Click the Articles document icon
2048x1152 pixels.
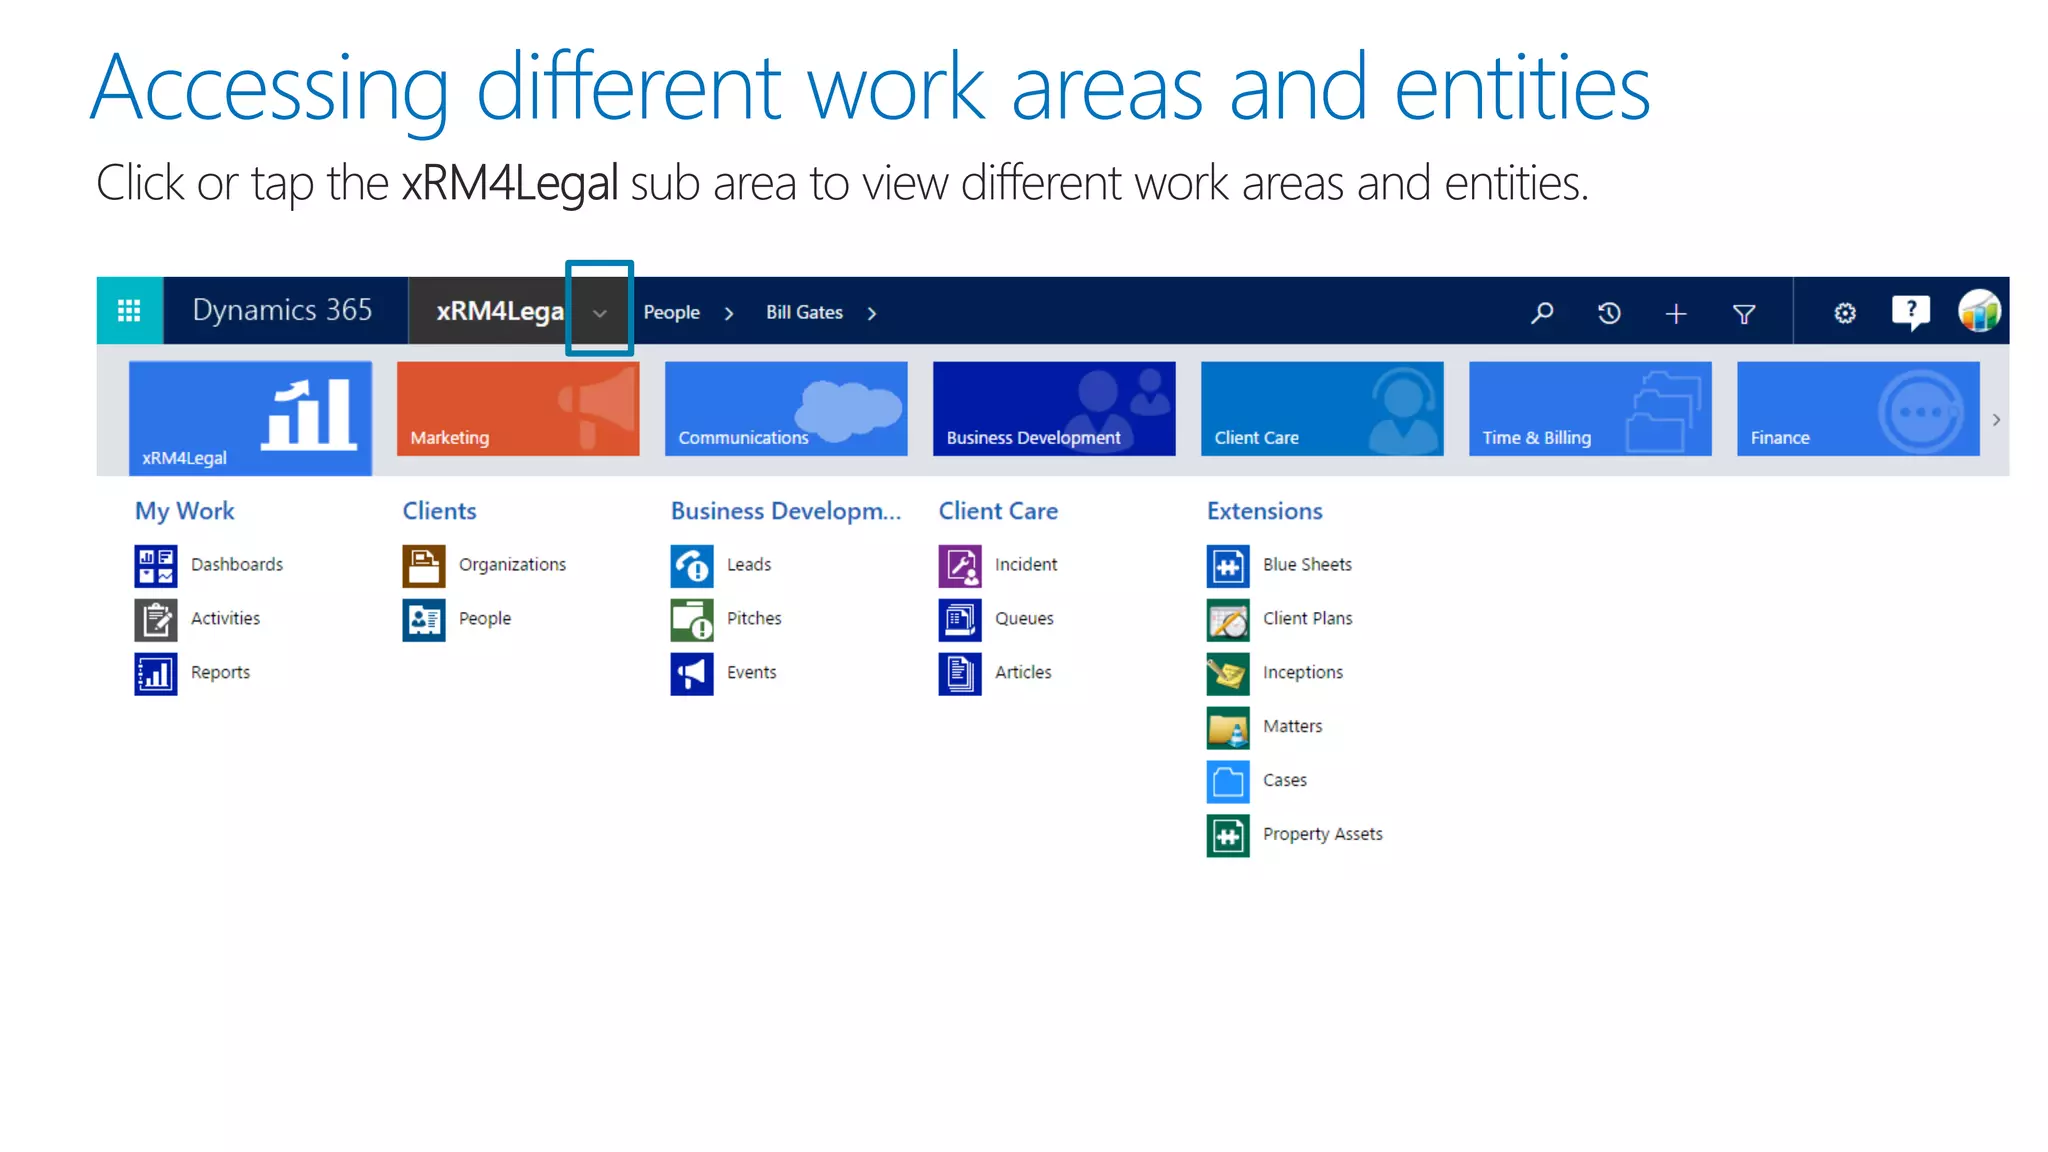click(960, 673)
